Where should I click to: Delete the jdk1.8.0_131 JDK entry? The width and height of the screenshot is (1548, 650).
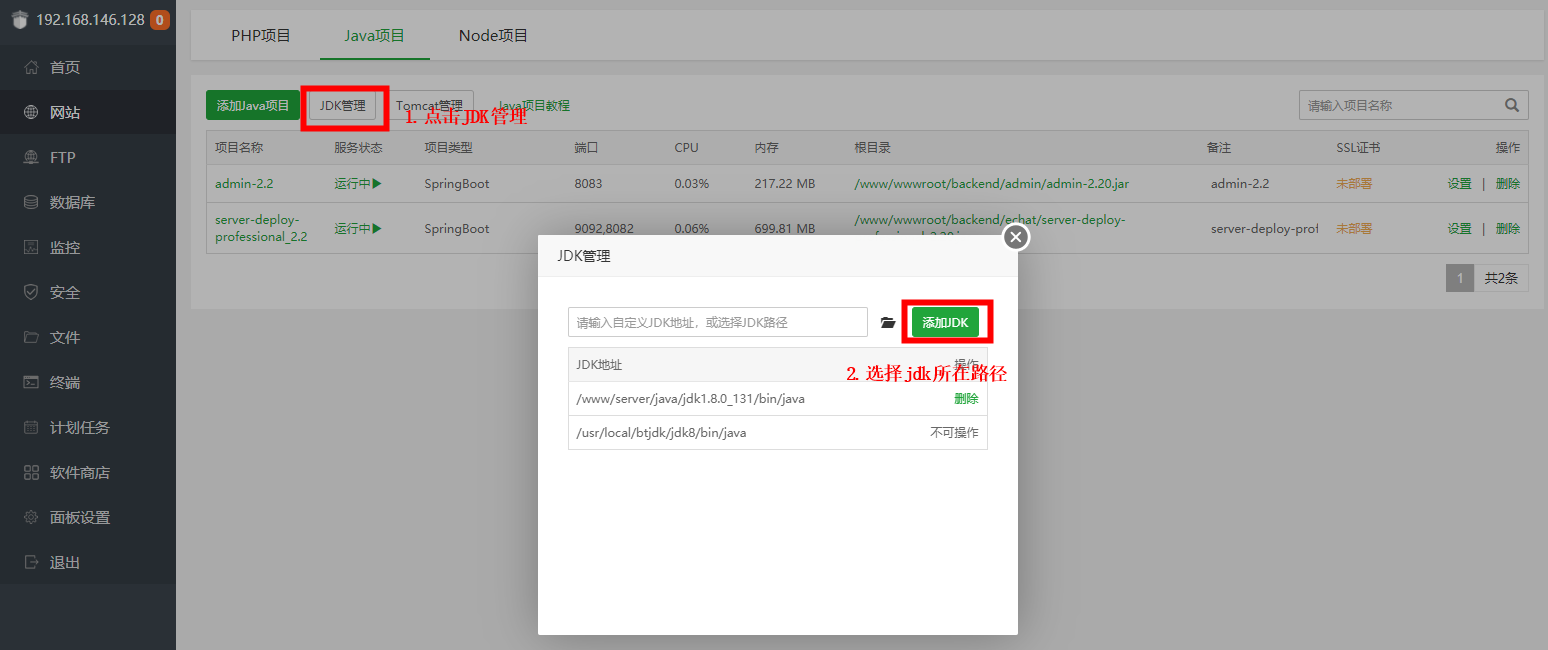point(965,399)
